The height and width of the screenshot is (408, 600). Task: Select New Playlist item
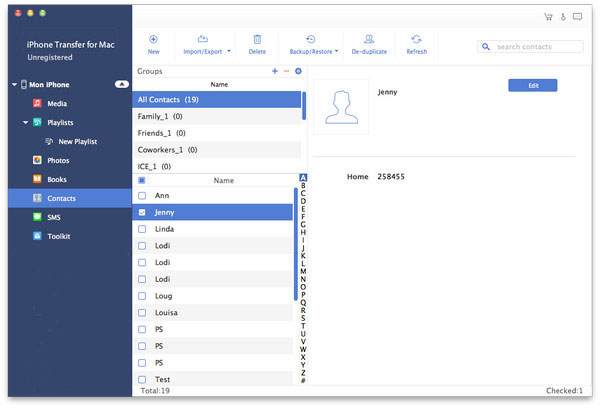(78, 142)
